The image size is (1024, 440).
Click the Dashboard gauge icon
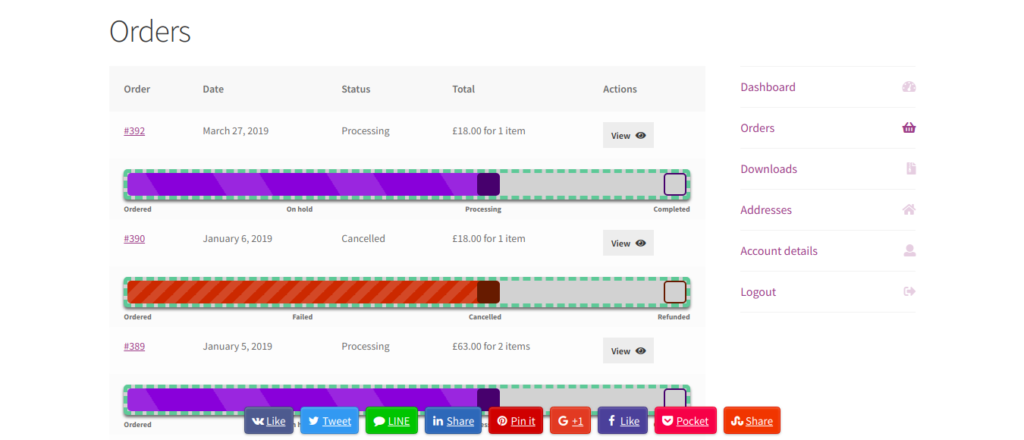point(908,87)
